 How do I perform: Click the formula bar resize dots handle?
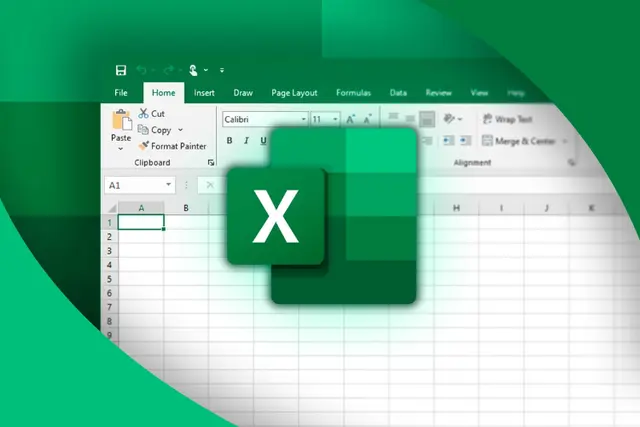point(186,185)
